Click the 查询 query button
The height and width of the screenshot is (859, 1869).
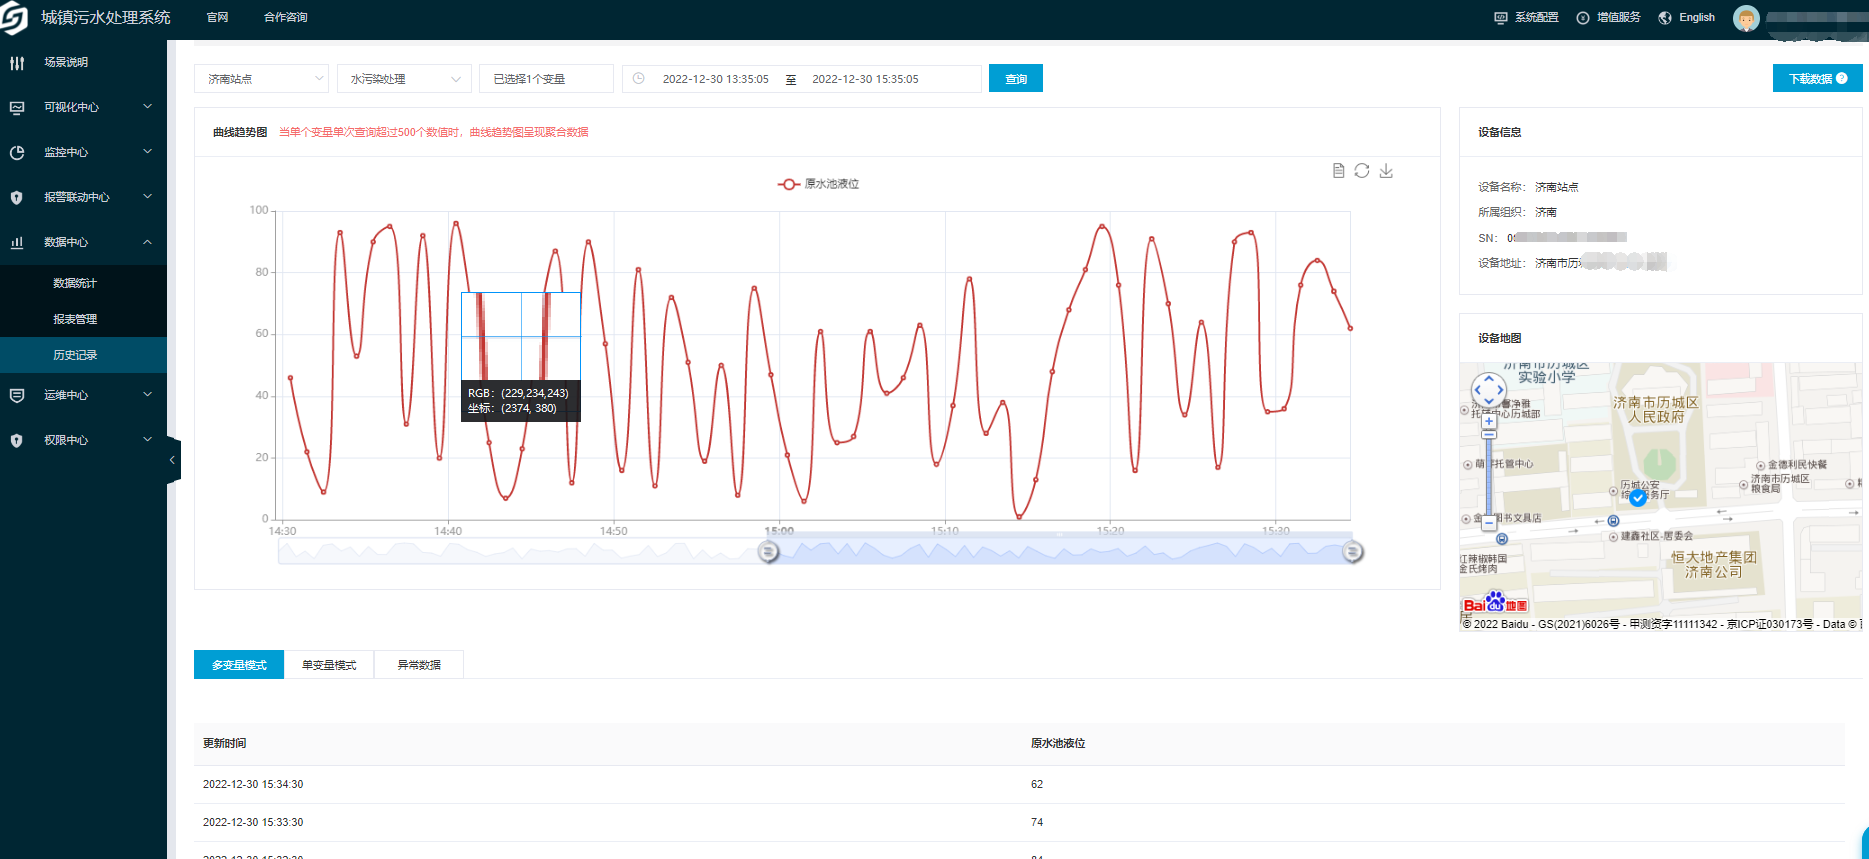[x=1015, y=79]
